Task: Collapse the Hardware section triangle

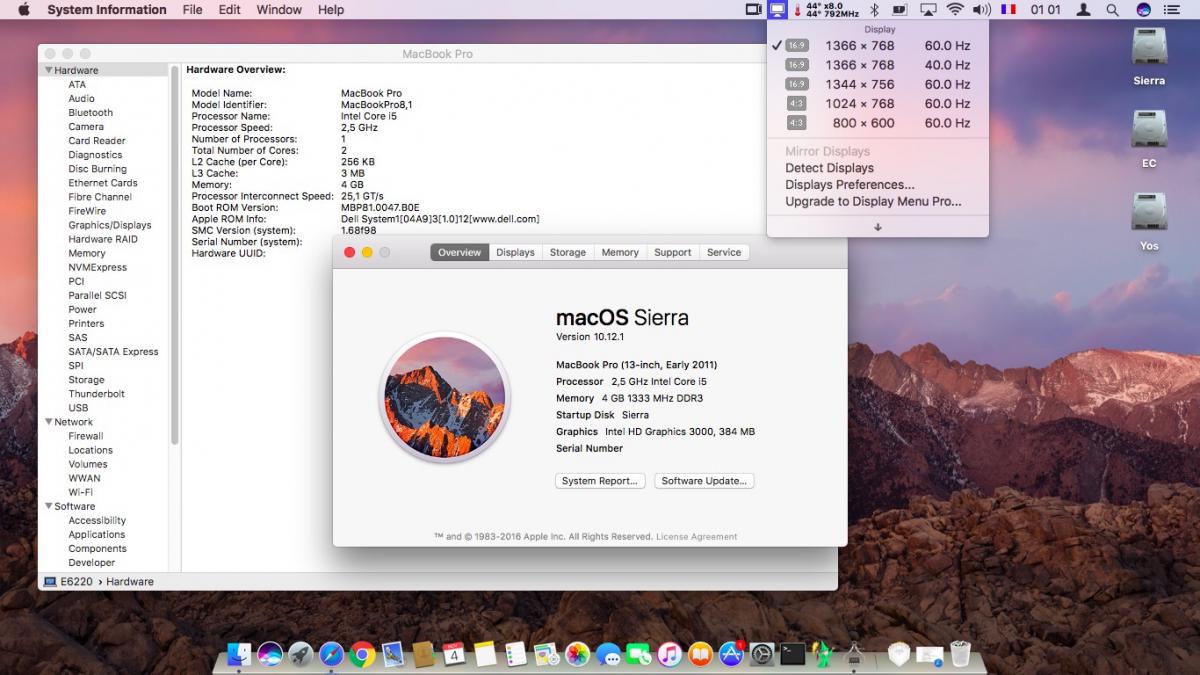Action: click(x=48, y=70)
